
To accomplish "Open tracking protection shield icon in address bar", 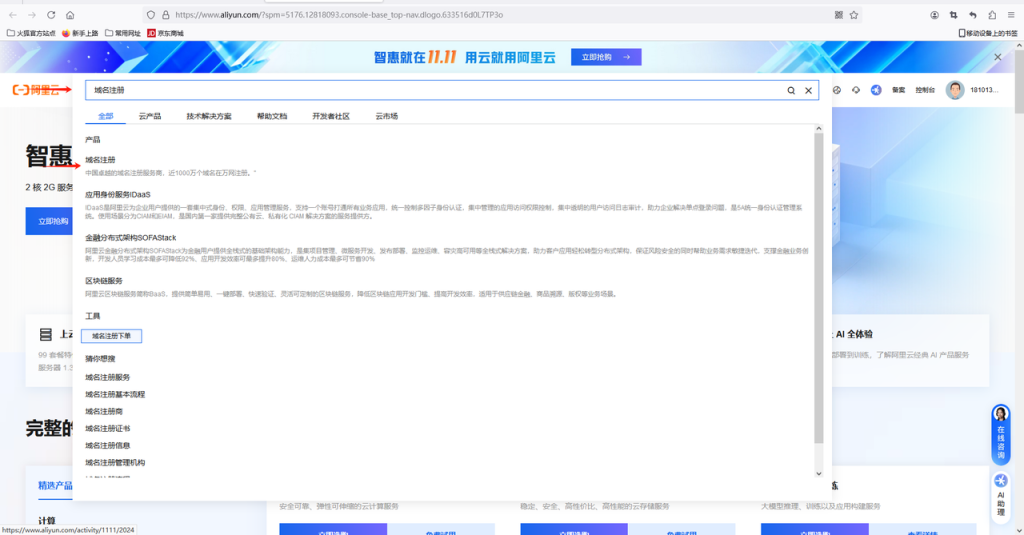I will tap(151, 15).
